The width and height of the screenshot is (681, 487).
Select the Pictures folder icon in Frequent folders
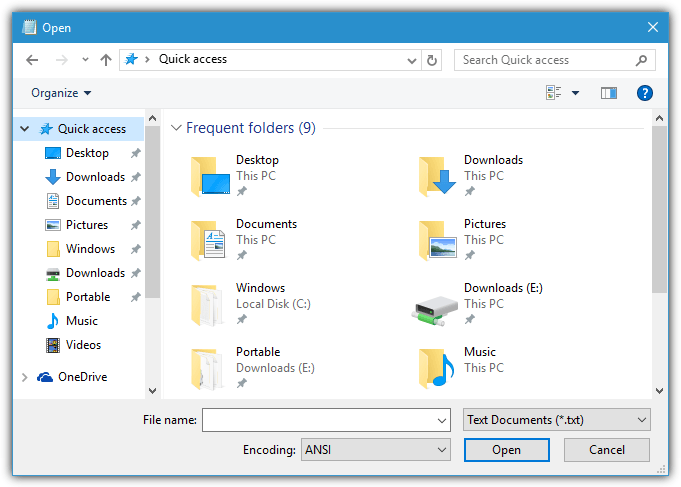437,239
